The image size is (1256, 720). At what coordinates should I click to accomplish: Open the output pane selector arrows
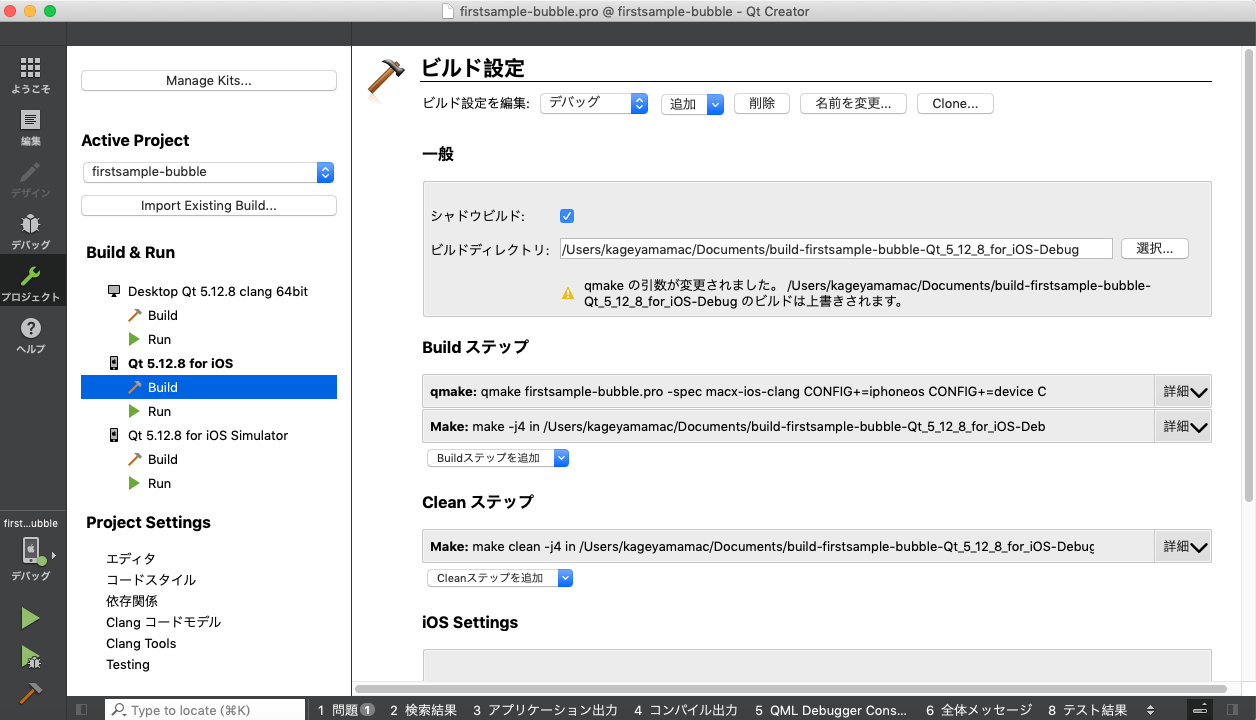point(1150,709)
